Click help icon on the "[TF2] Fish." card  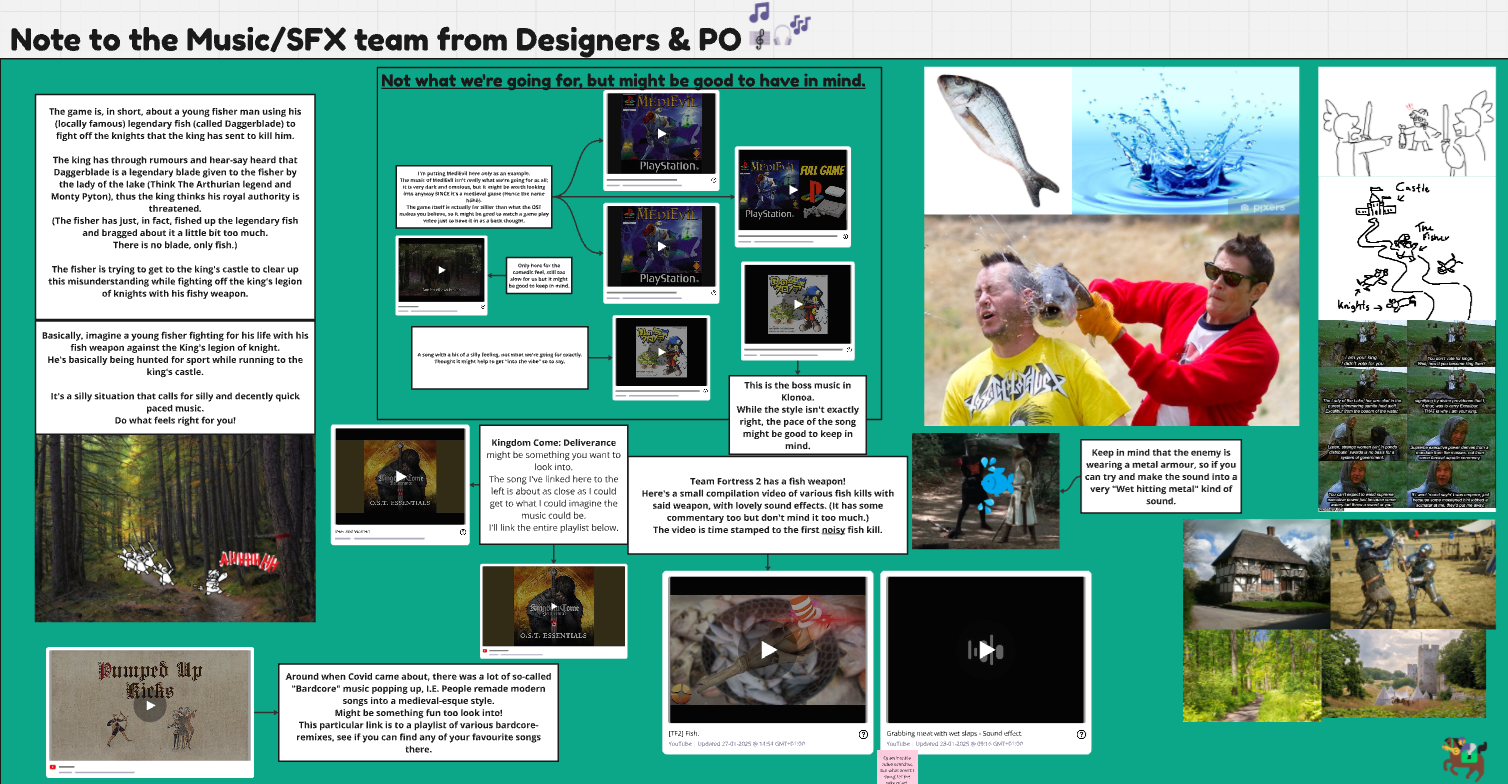pos(863,734)
